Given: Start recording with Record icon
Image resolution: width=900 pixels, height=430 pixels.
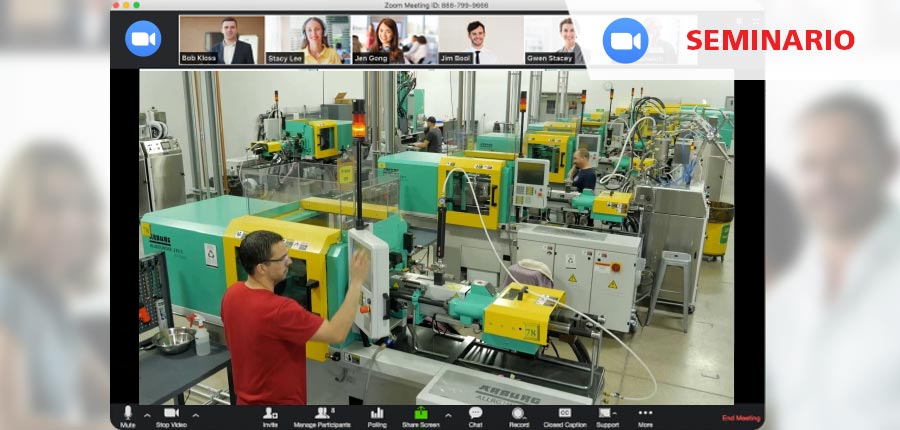Looking at the screenshot, I should (518, 413).
